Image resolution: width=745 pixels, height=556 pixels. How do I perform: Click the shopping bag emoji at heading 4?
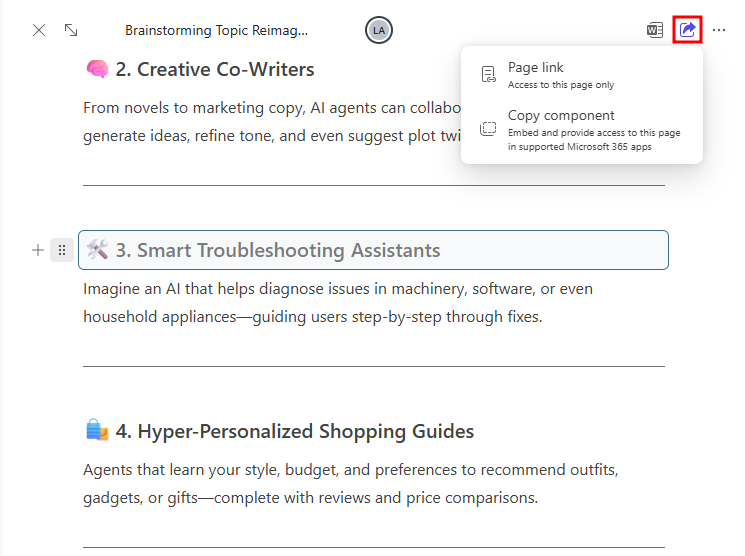tap(97, 431)
